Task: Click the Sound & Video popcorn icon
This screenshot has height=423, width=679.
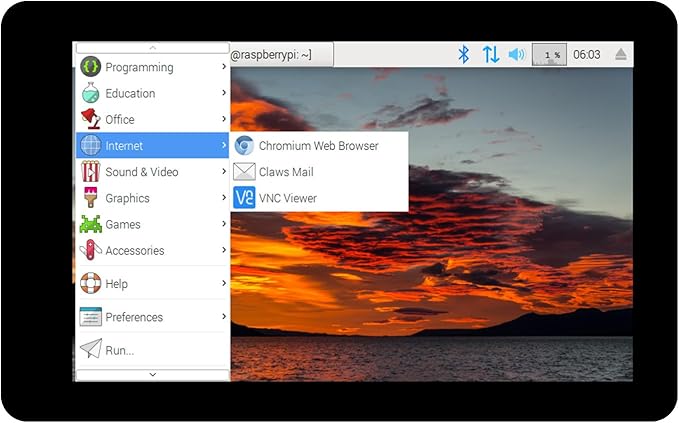Action: 90,171
